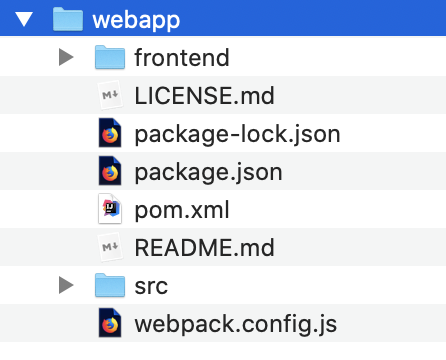Image resolution: width=446 pixels, height=360 pixels.
Task: Click the src folder icon
Action: pos(110,285)
